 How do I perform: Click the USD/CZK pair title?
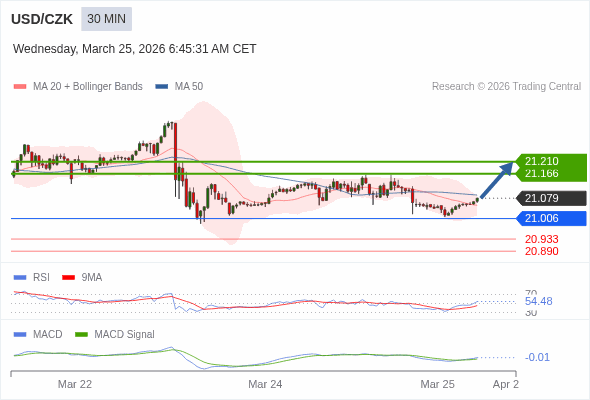click(42, 19)
